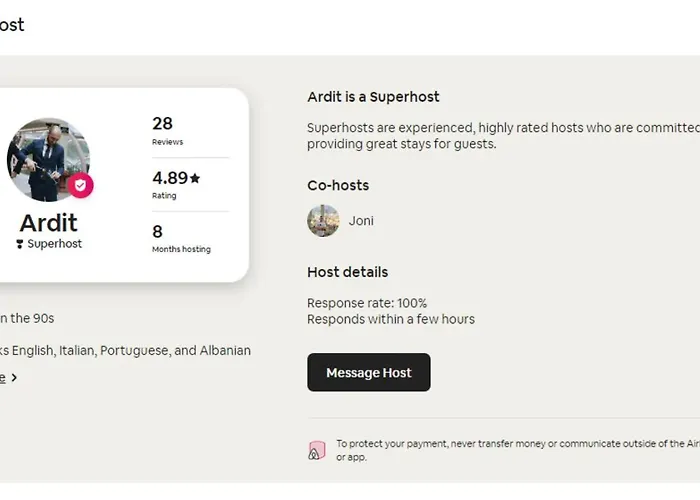Click the 'Ardit is a Superhost' heading

pyautogui.click(x=373, y=97)
